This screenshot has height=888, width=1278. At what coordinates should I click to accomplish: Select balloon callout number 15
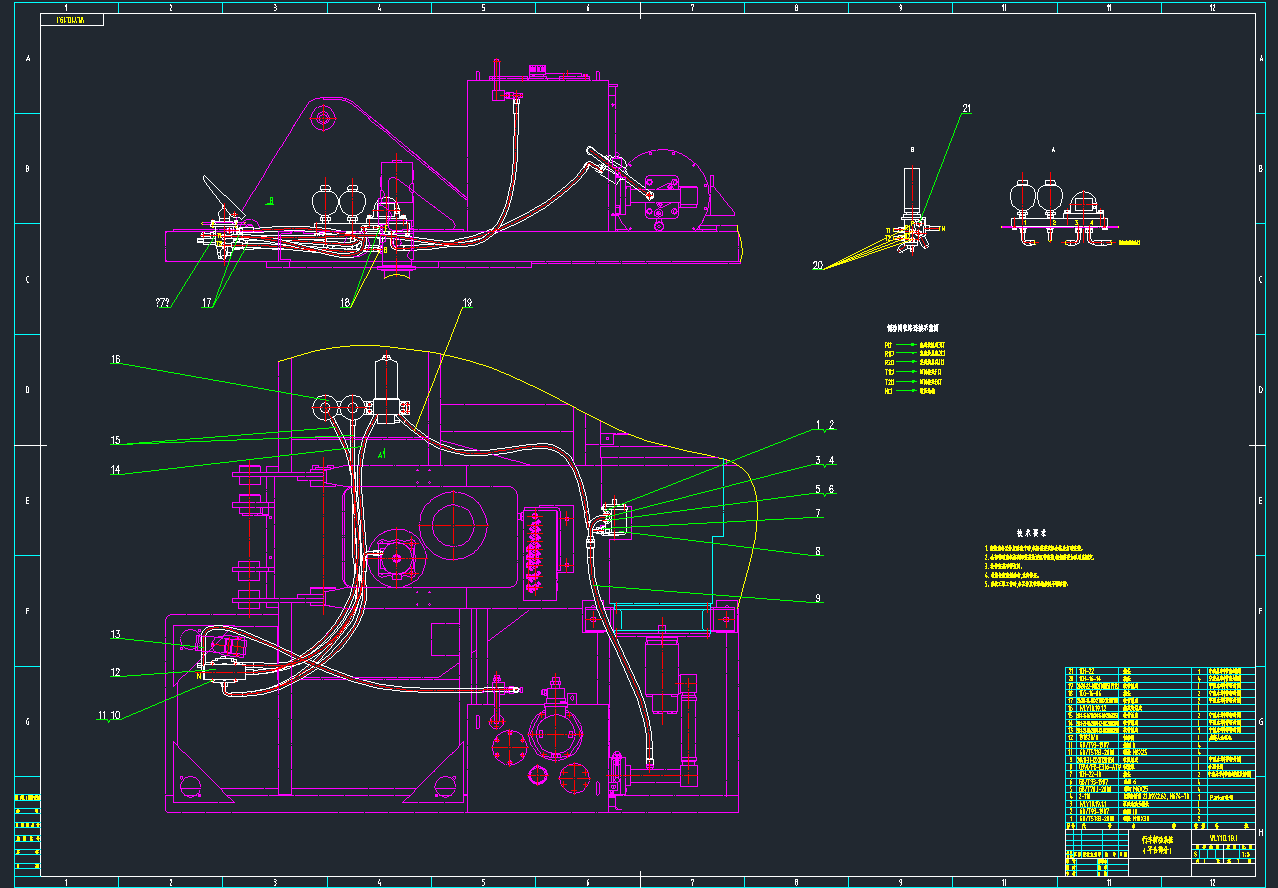coord(116,440)
